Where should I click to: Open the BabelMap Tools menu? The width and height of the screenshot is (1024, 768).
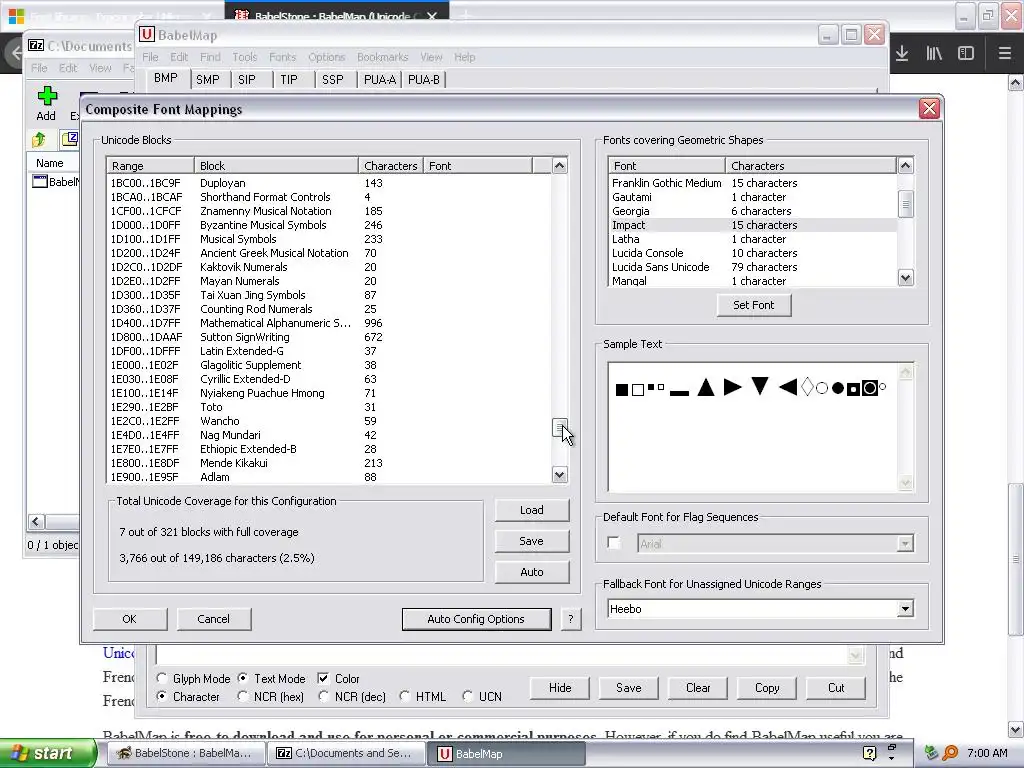pos(244,57)
